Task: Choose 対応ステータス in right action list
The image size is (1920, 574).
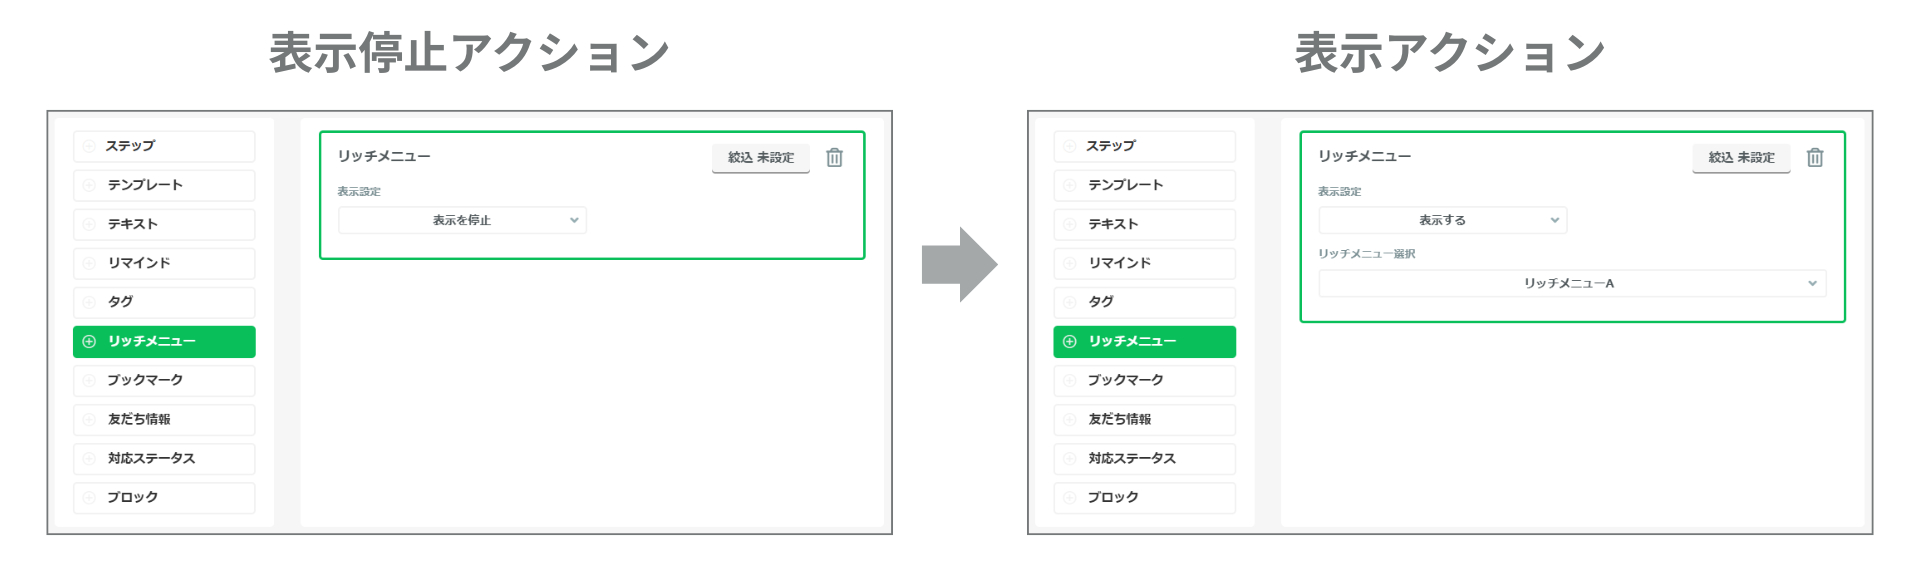Action: pyautogui.click(x=1144, y=459)
